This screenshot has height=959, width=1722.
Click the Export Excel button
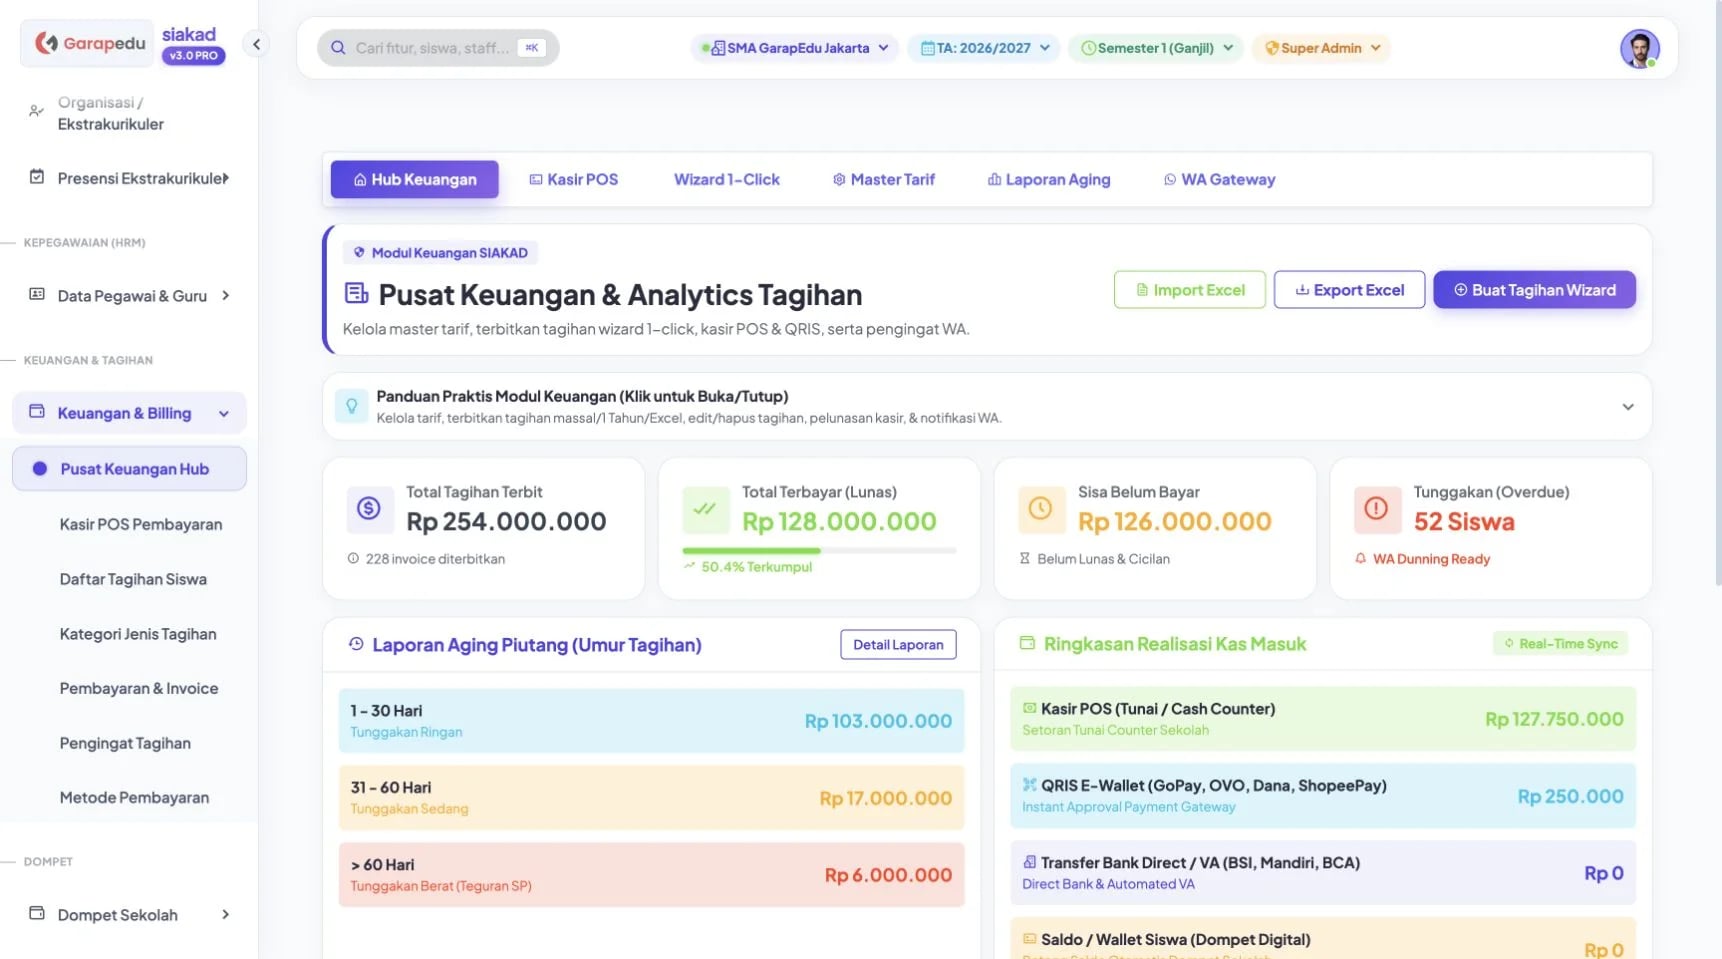click(x=1349, y=290)
